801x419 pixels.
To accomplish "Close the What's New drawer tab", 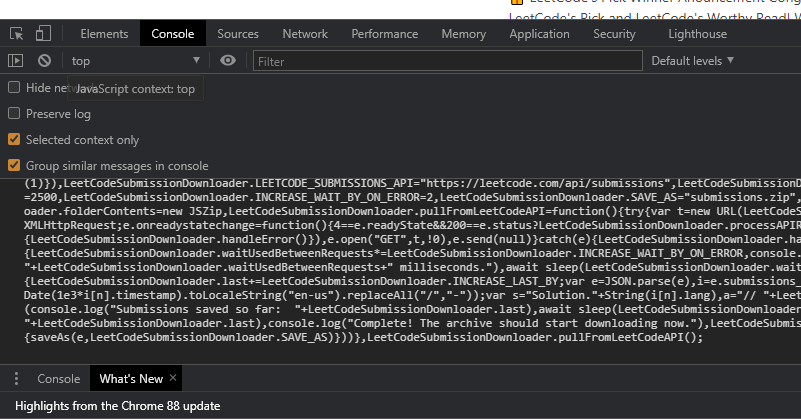I will (x=173, y=378).
